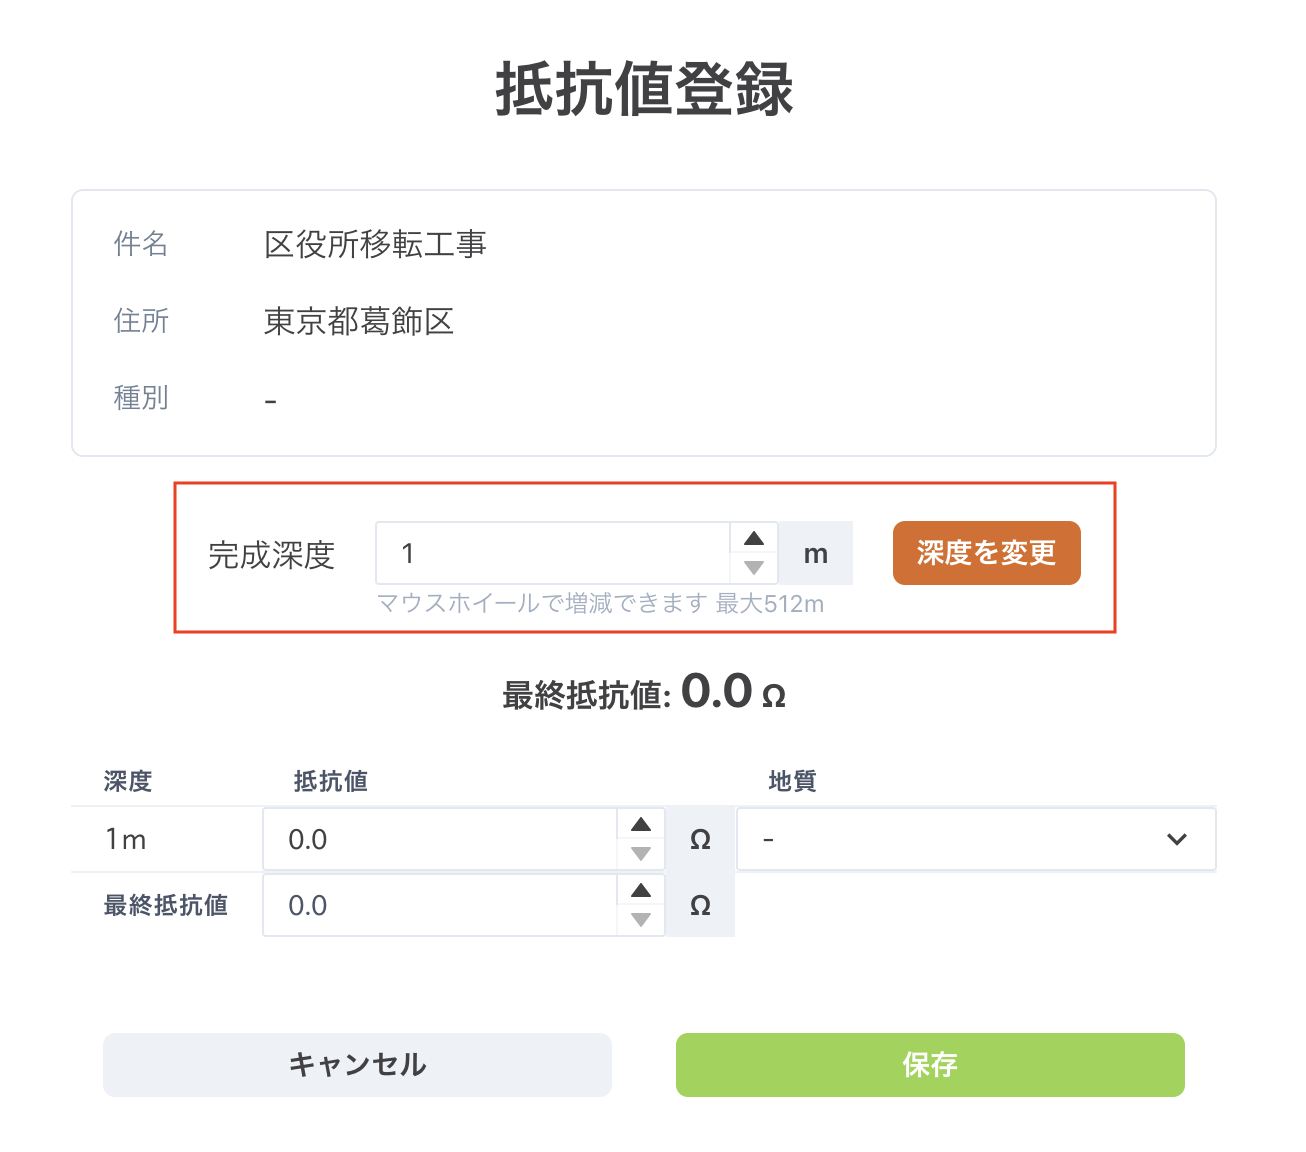Select the 1m 抵抗値 input field
The image size is (1306, 1152).
440,840
